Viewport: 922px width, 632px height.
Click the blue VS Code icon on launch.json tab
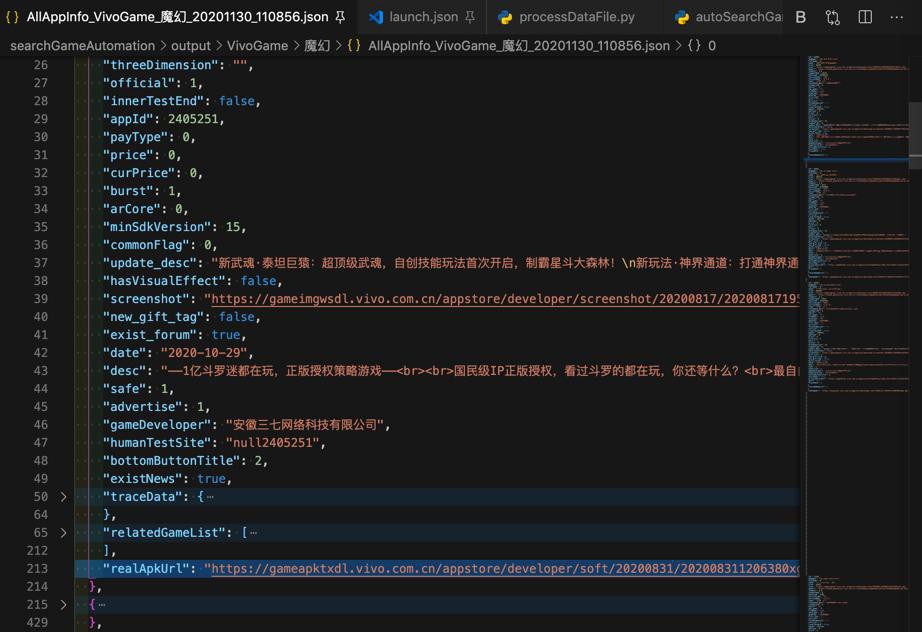coord(374,17)
